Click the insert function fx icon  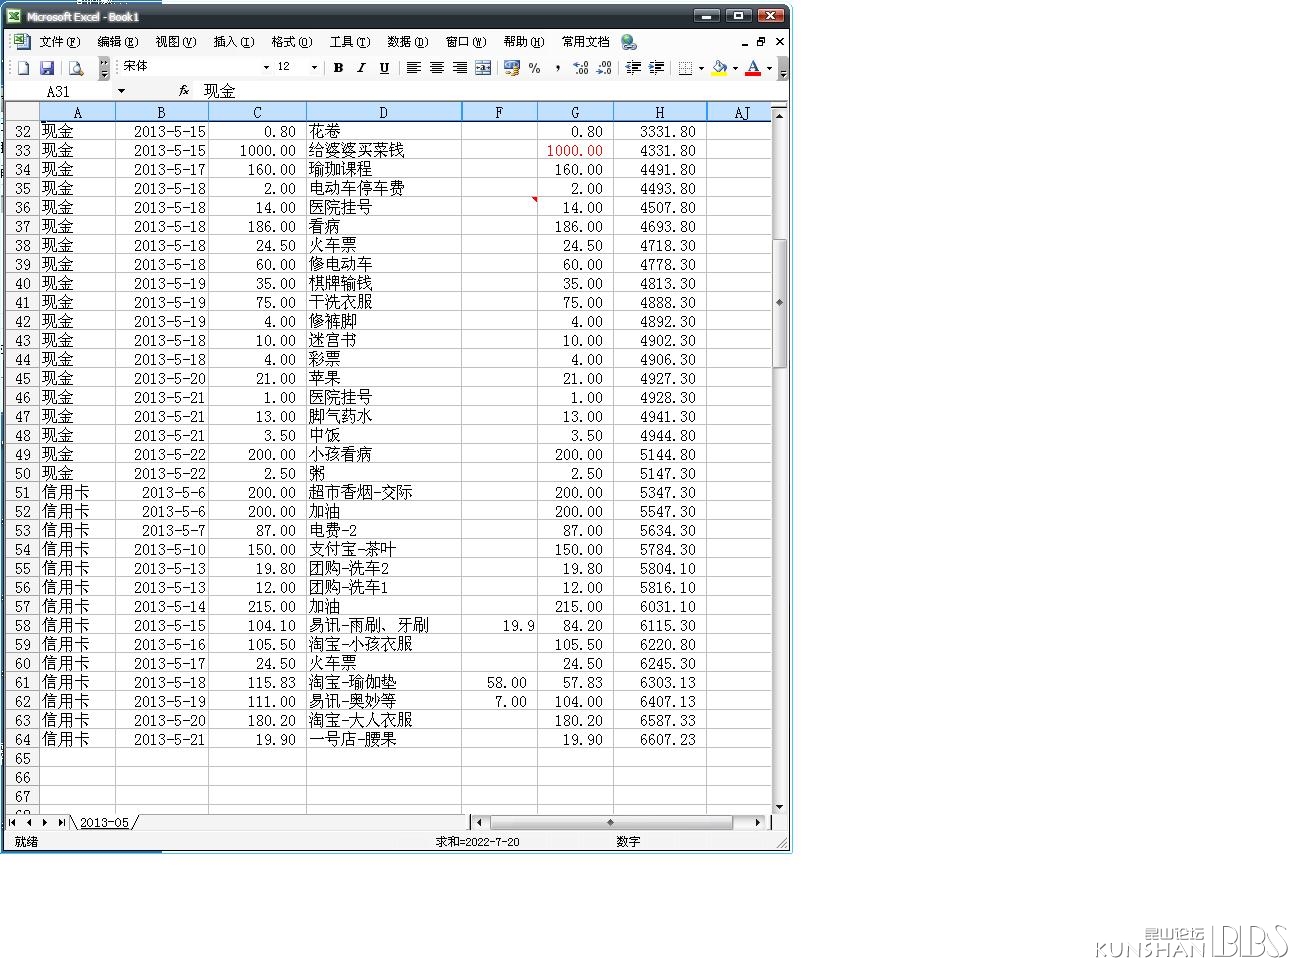(184, 91)
